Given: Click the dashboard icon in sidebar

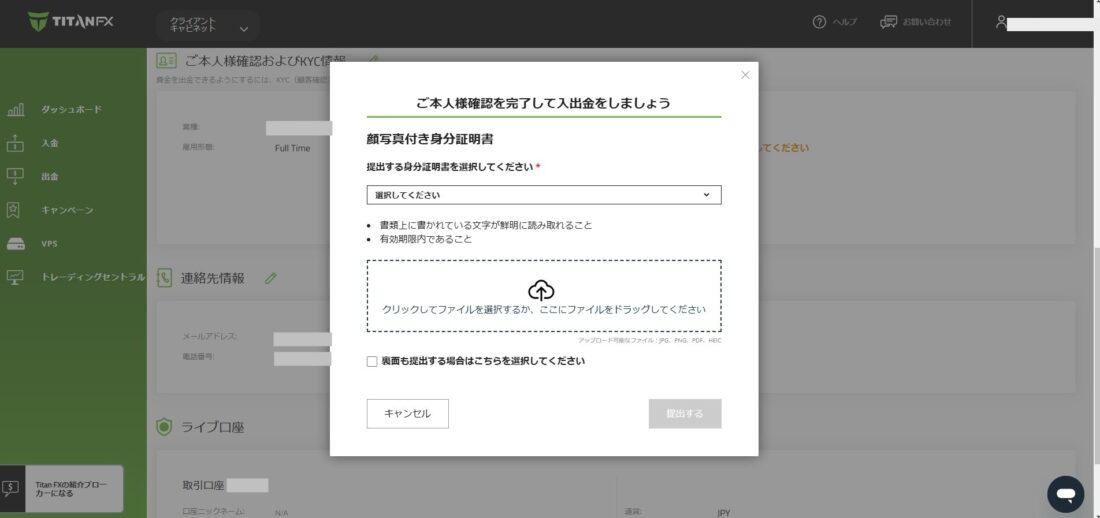Looking at the screenshot, I should pyautogui.click(x=15, y=109).
